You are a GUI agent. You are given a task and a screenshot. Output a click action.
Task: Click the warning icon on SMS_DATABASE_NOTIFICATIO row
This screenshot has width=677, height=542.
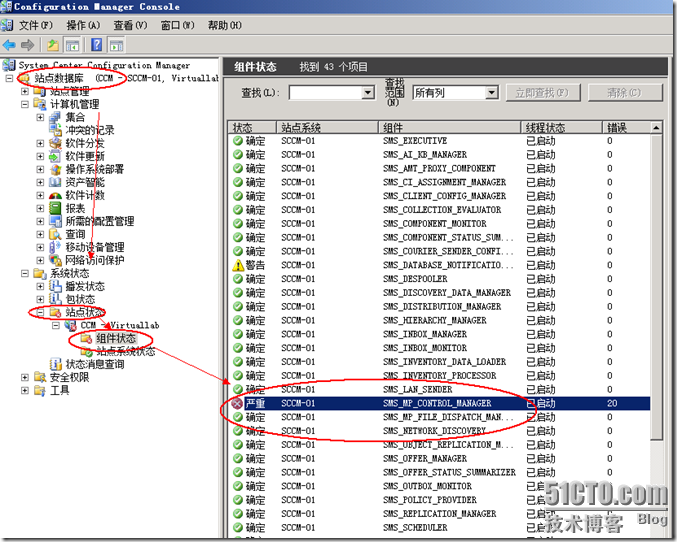[x=238, y=265]
